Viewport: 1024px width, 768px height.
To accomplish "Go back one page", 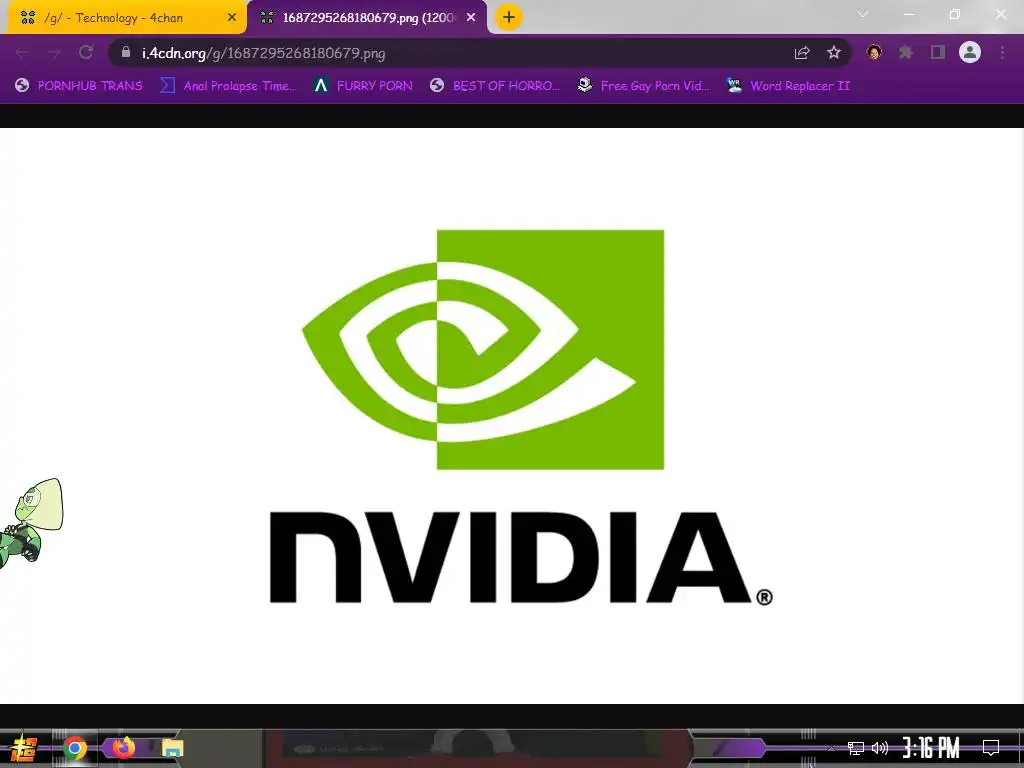I will coord(22,53).
